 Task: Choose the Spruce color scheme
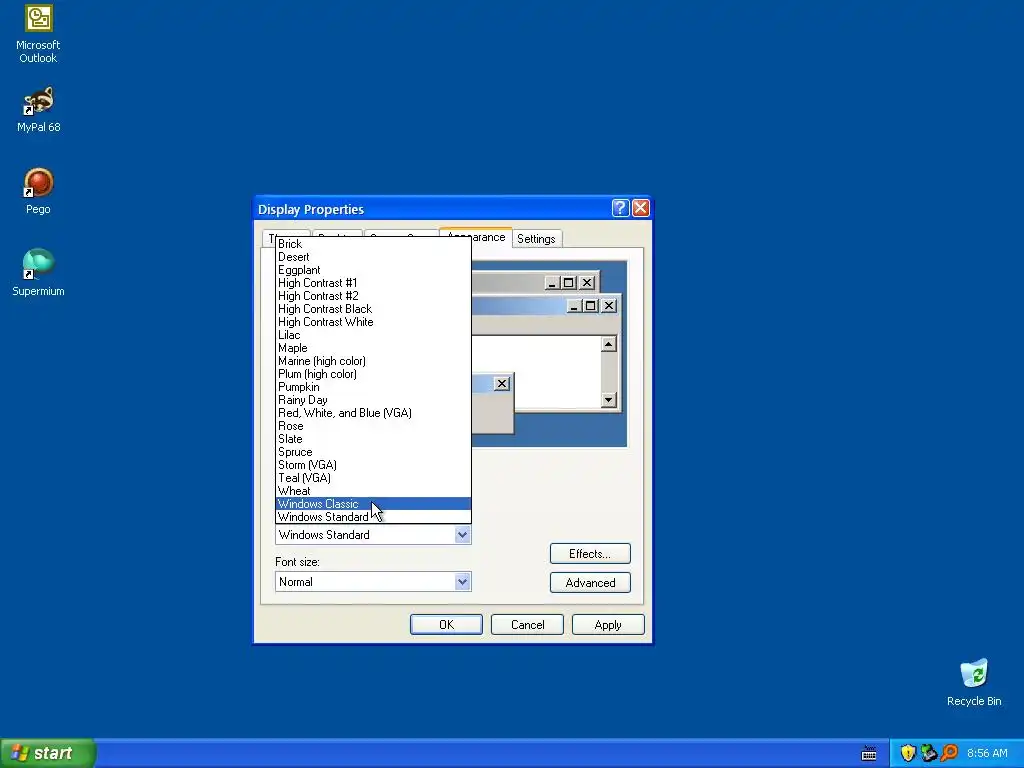[373, 452]
